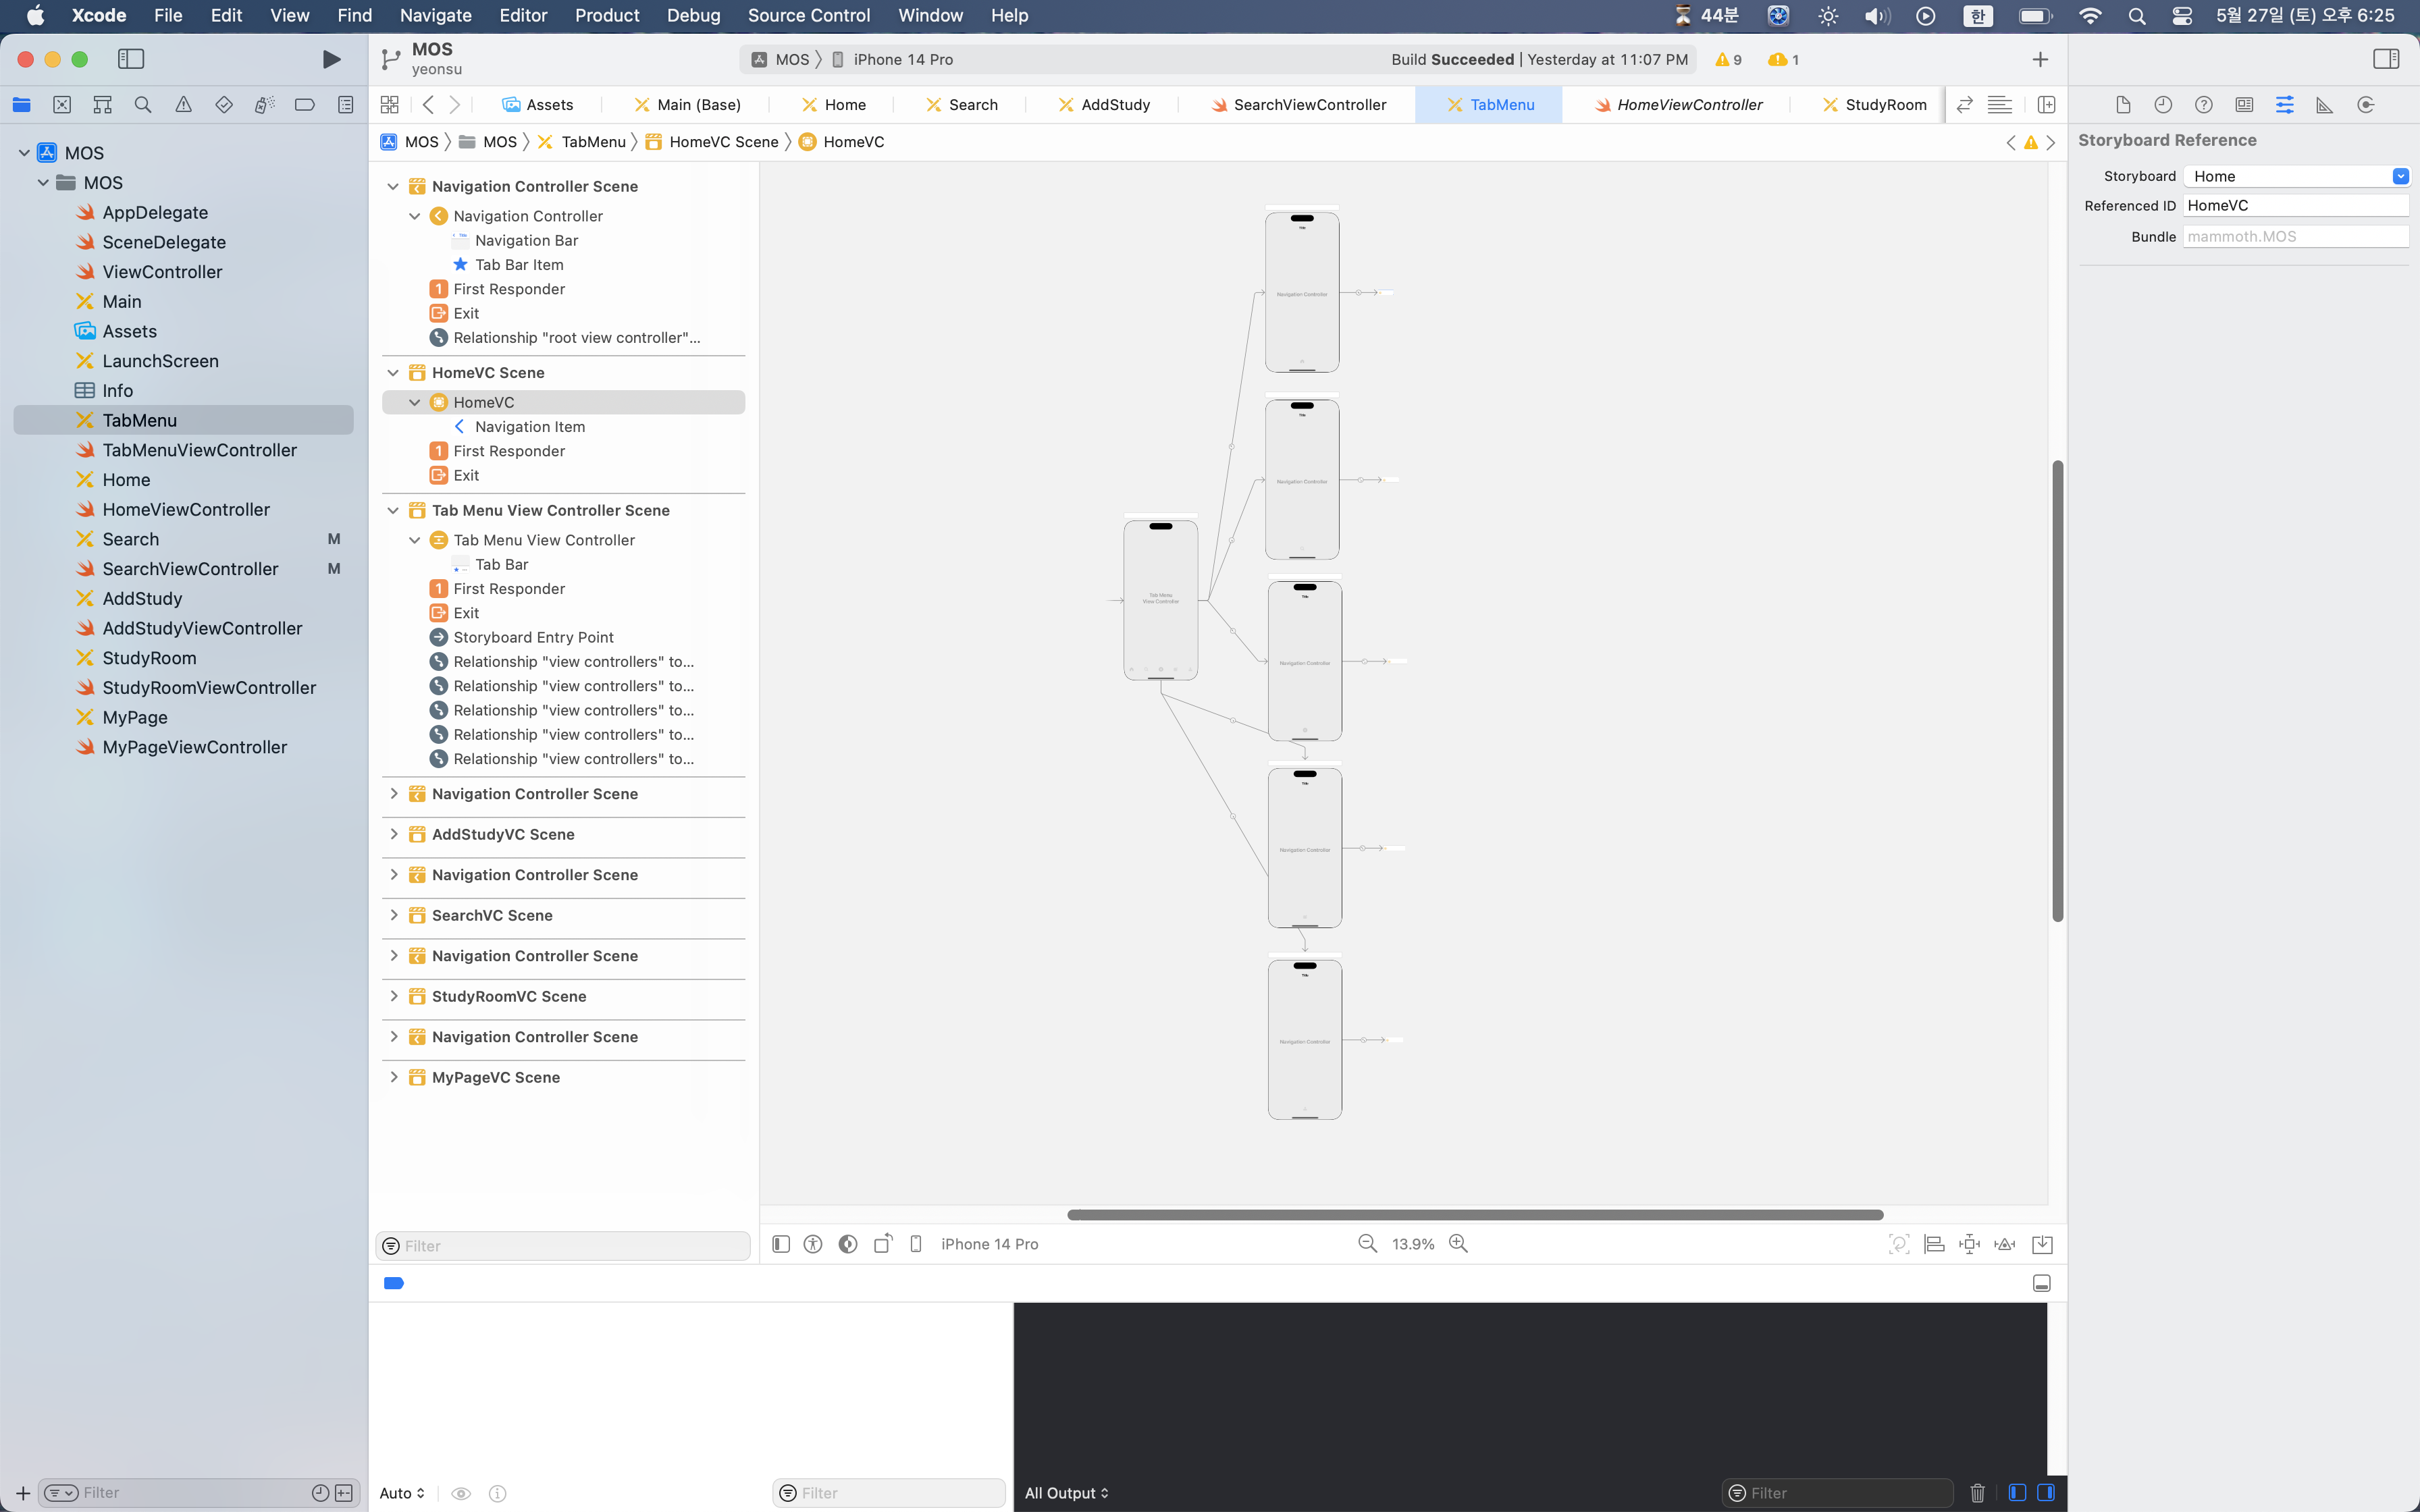Select Storyboard Entry Point in outline
The width and height of the screenshot is (2420, 1512).
[533, 637]
